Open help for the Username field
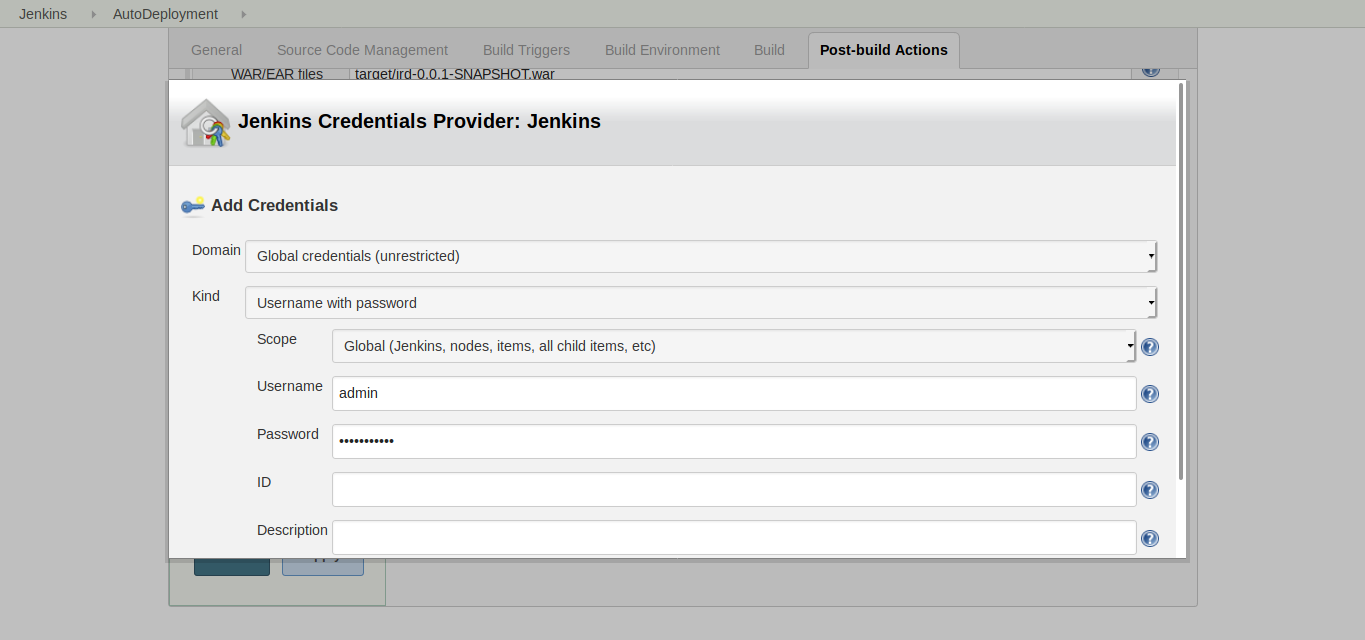The height and width of the screenshot is (640, 1365). click(1150, 394)
